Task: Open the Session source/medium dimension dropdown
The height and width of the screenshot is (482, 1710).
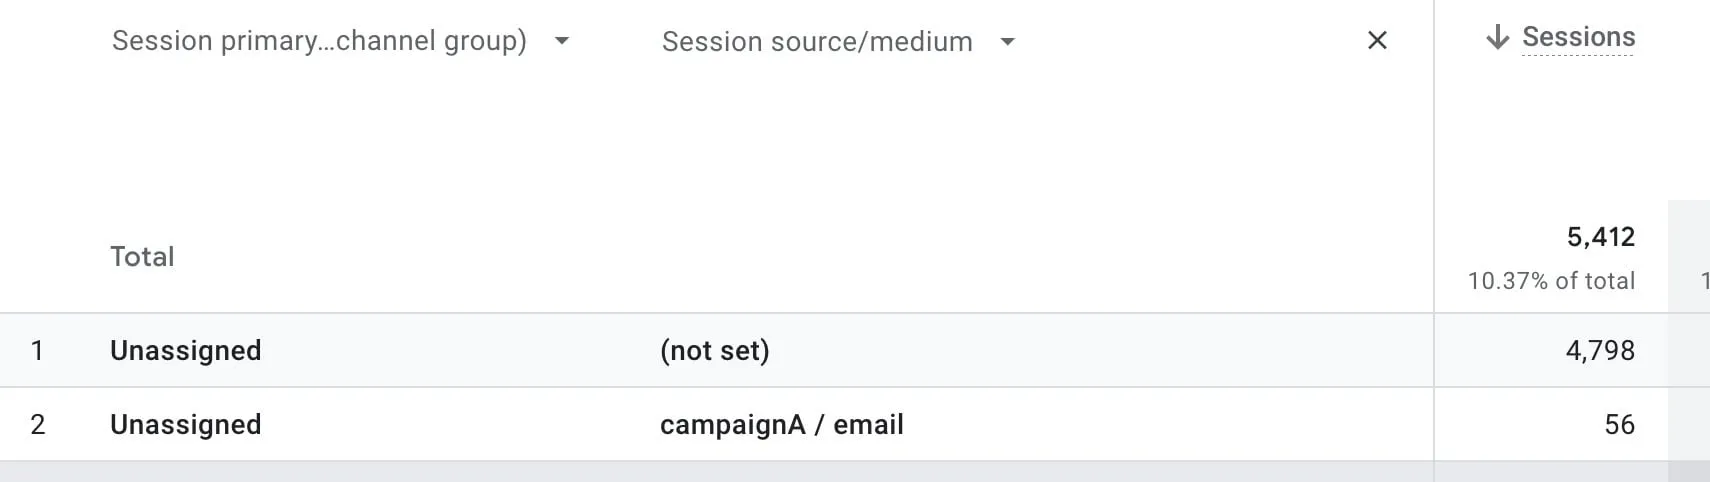Action: point(817,42)
